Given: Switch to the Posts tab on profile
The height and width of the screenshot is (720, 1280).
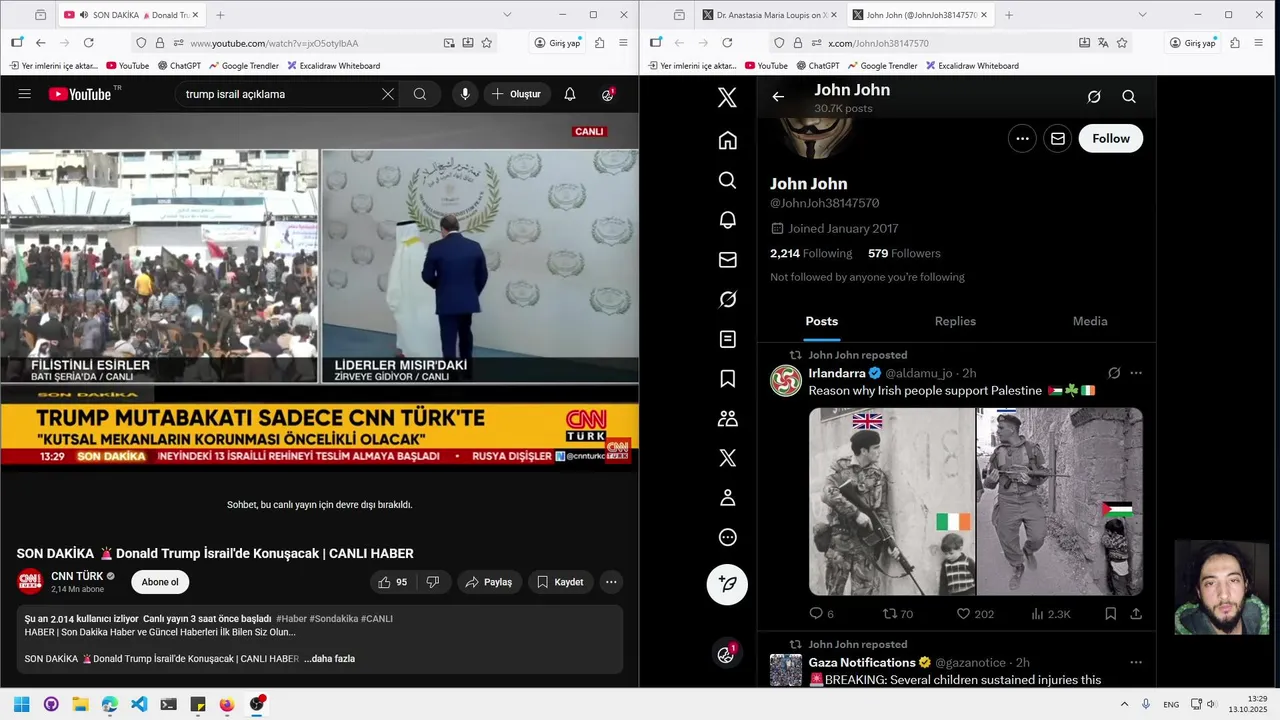Looking at the screenshot, I should pyautogui.click(x=822, y=321).
